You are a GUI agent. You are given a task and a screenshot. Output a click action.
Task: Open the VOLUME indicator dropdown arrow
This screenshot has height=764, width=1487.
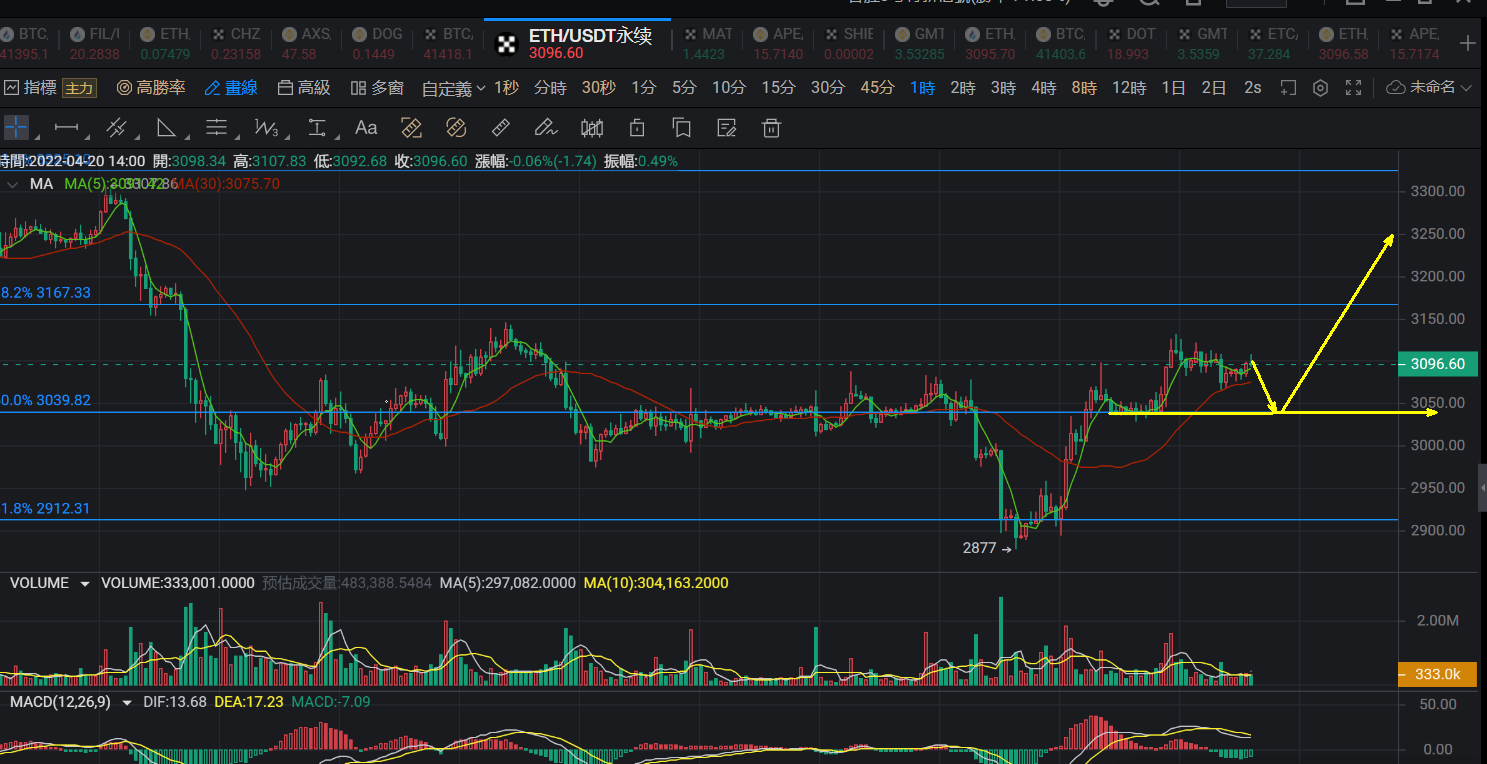click(x=85, y=583)
